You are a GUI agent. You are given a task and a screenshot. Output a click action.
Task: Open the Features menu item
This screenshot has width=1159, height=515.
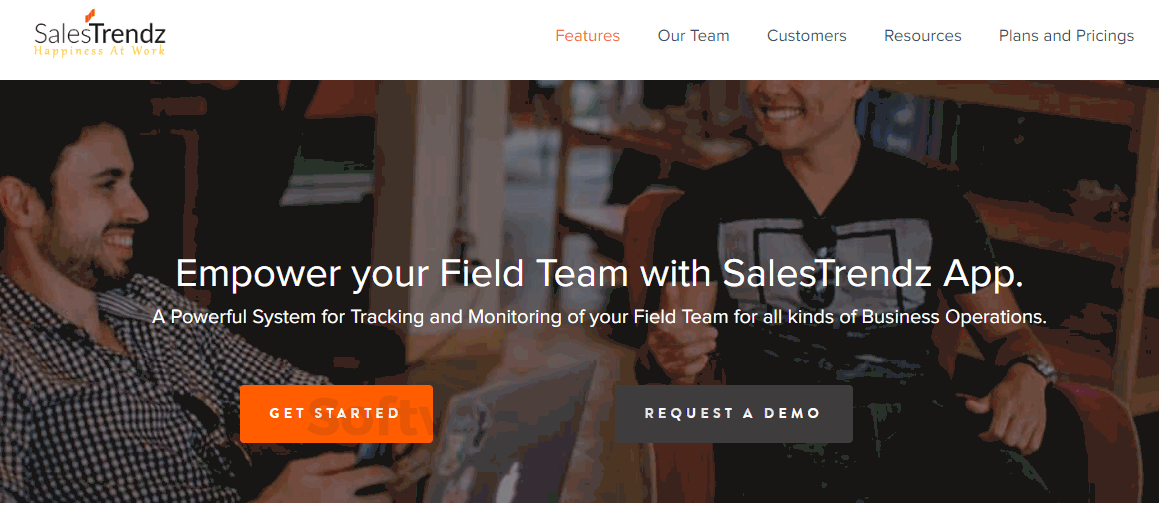coord(587,36)
